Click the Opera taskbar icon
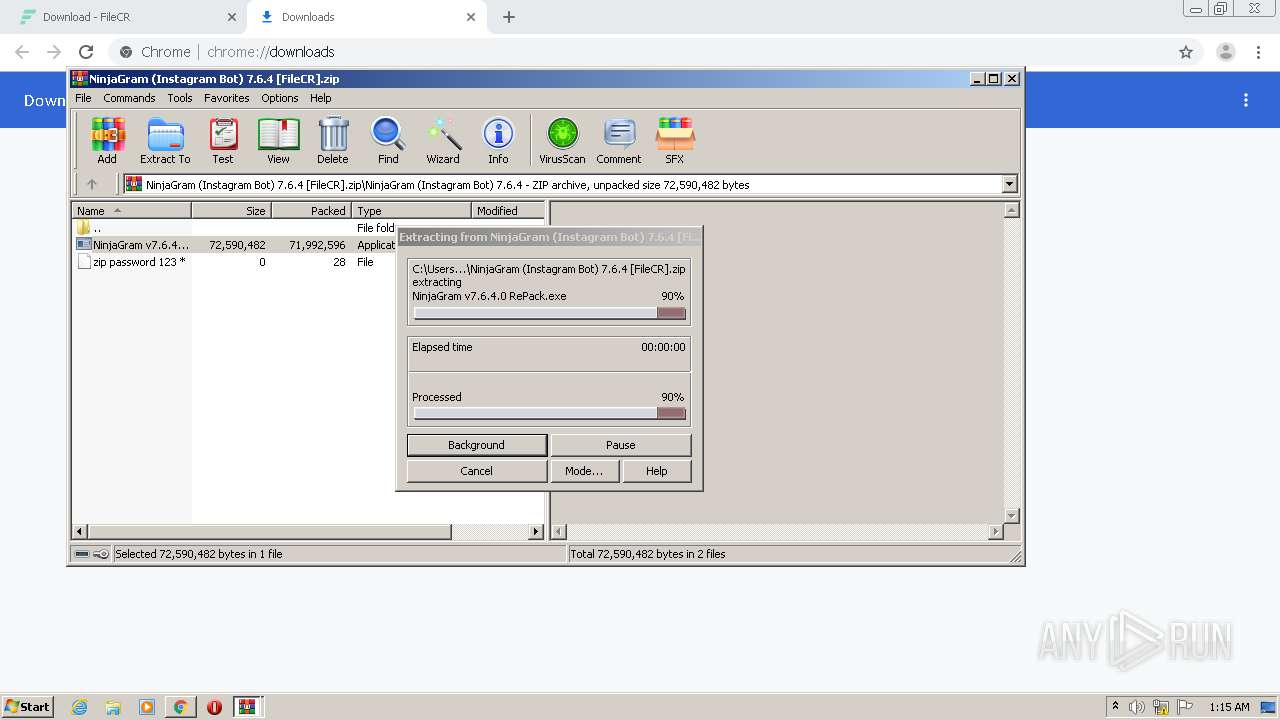 click(x=214, y=707)
